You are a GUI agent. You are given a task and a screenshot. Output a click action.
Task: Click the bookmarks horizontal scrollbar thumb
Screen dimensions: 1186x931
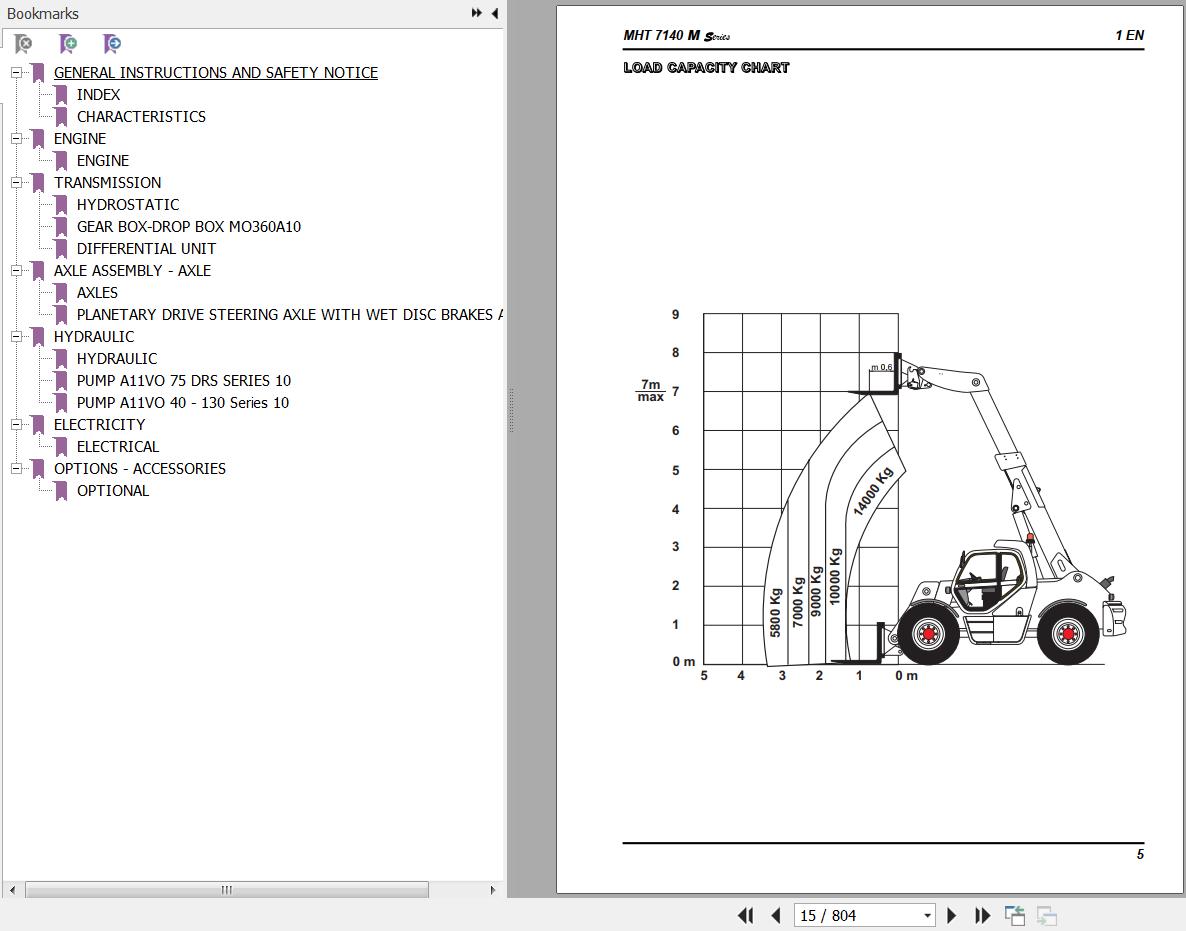point(227,889)
